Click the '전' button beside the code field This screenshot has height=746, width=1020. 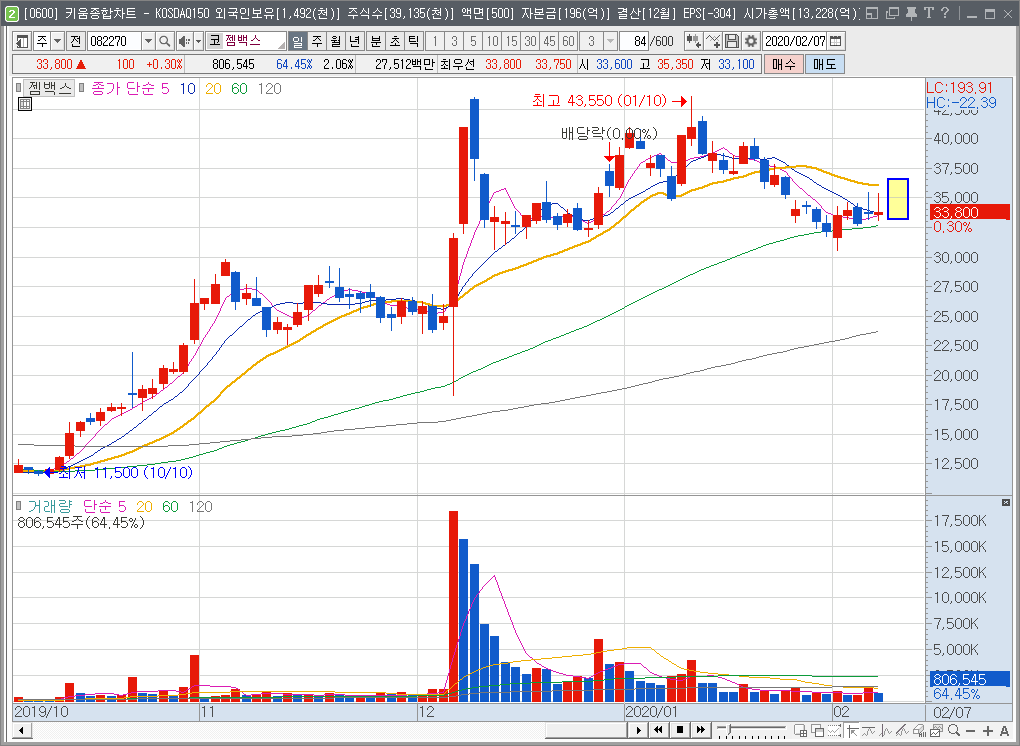[75, 42]
